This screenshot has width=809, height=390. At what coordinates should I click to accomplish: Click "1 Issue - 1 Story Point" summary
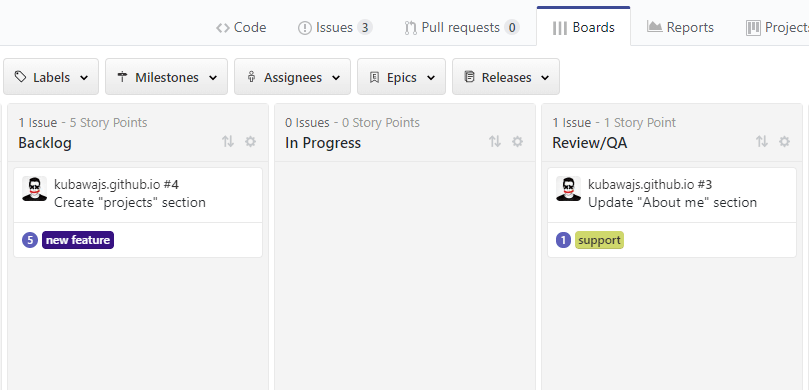pyautogui.click(x=614, y=123)
